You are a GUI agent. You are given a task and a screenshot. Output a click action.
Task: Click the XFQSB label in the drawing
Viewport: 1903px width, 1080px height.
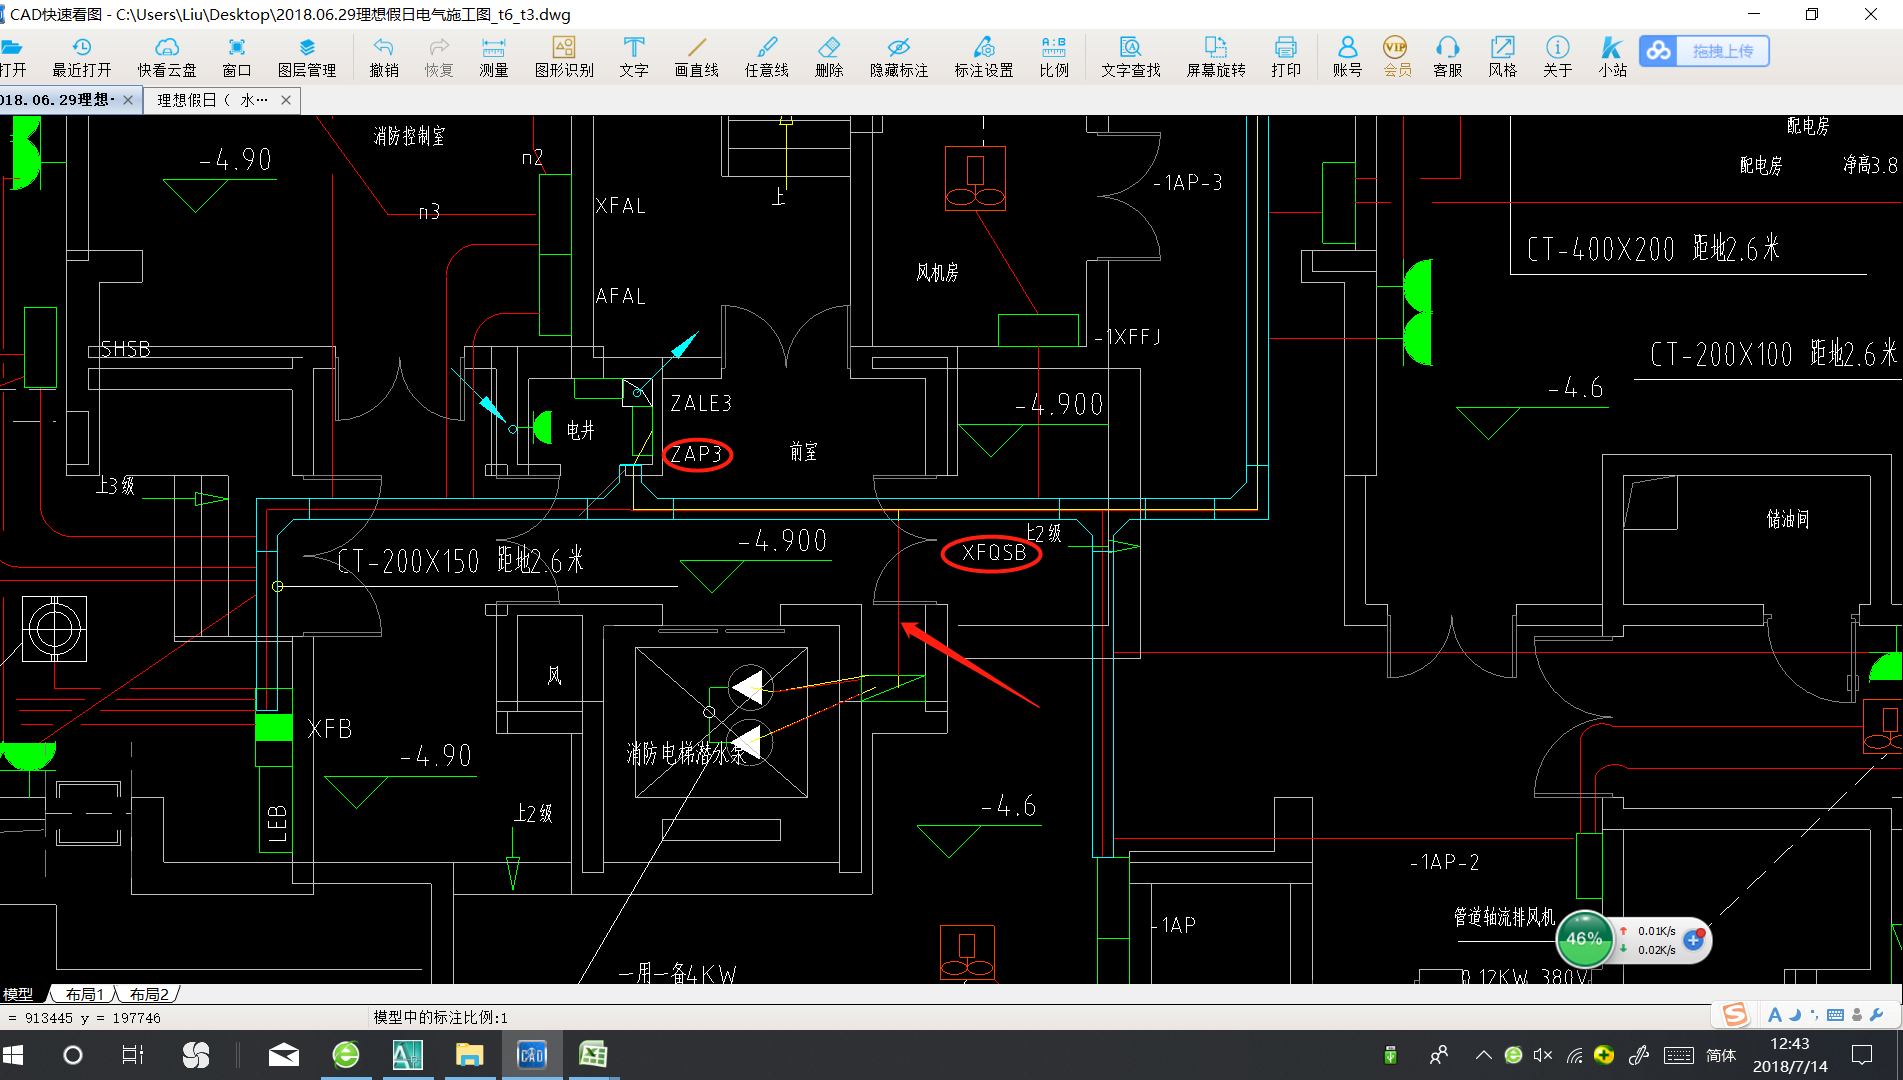(994, 552)
